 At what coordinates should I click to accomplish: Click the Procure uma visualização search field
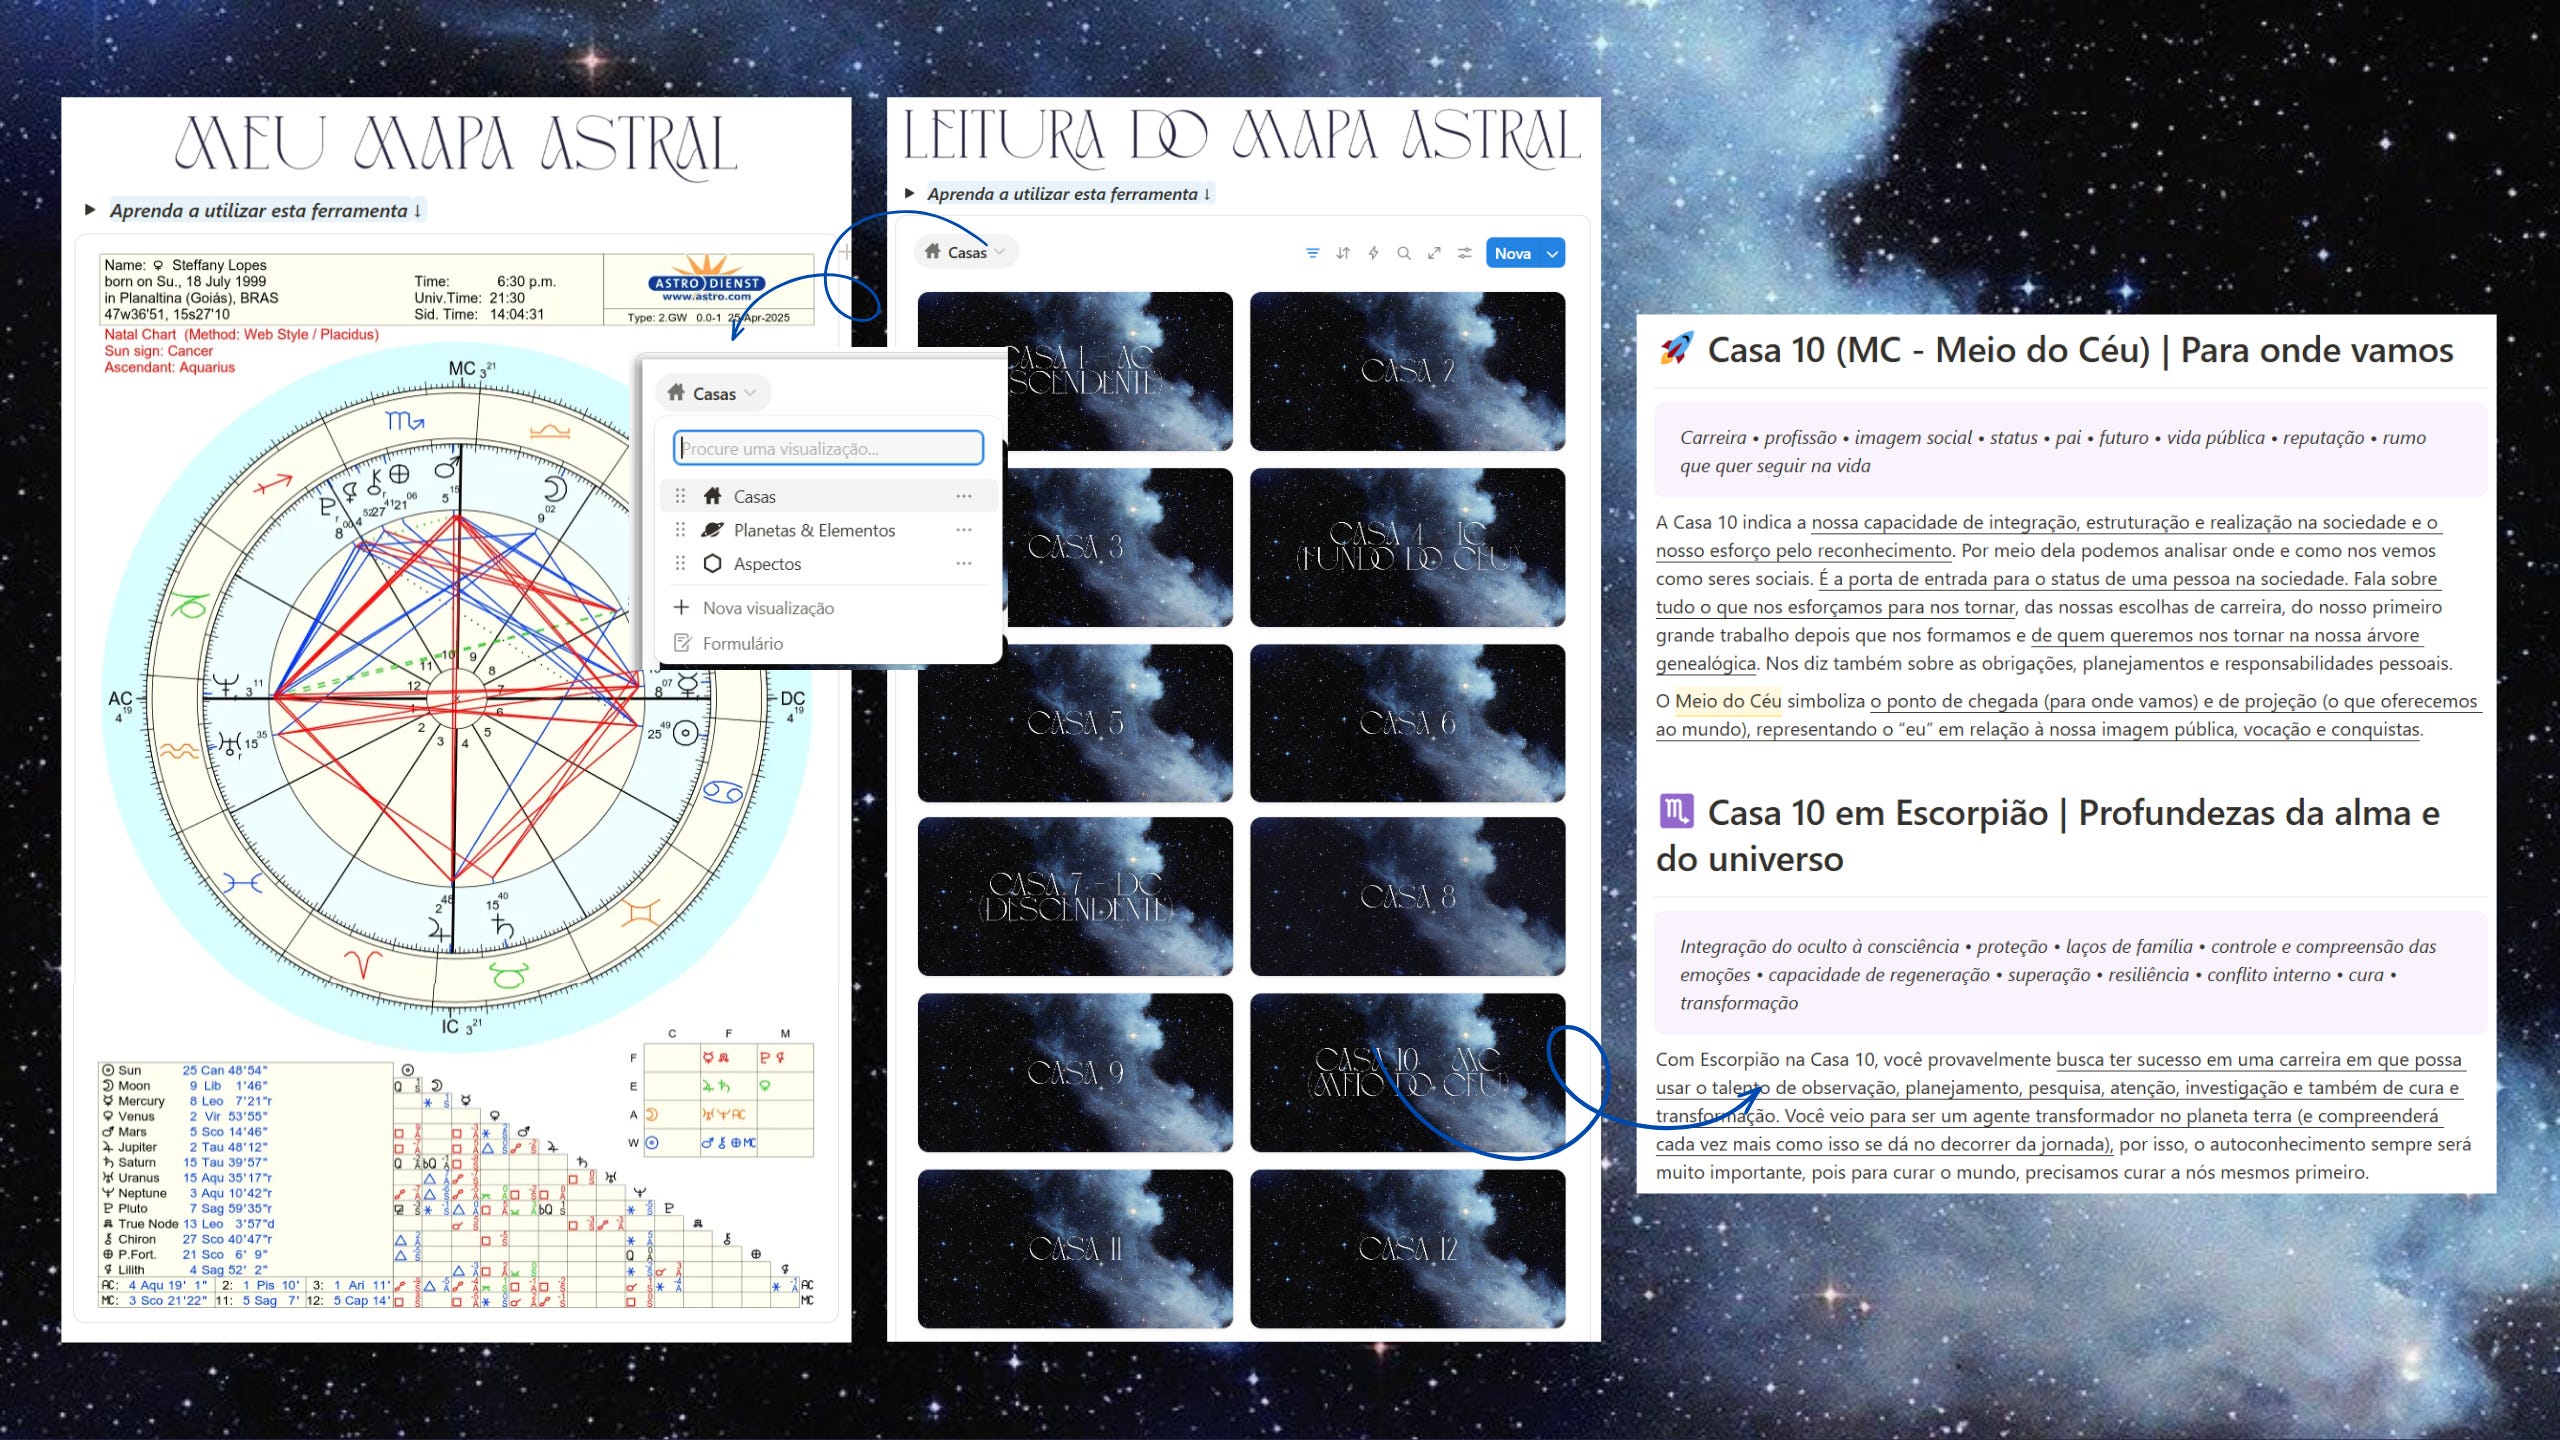(x=828, y=448)
